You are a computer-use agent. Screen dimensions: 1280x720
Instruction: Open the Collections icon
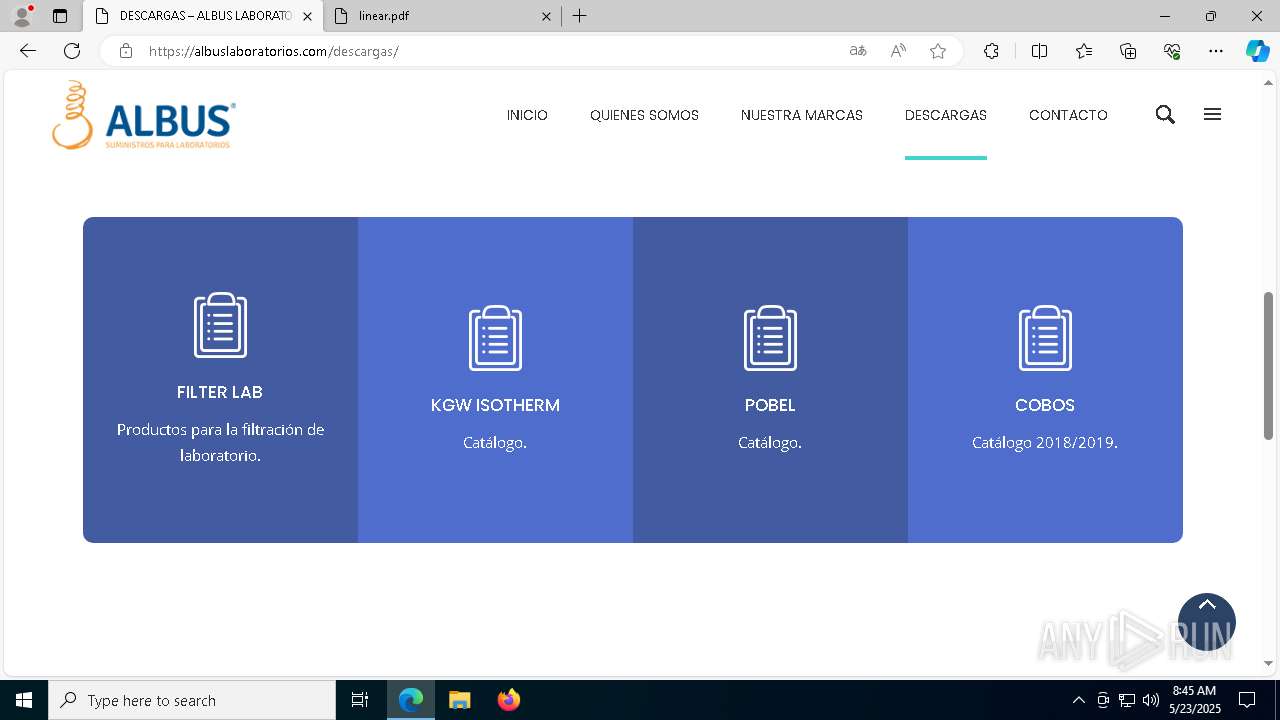coord(1128,51)
